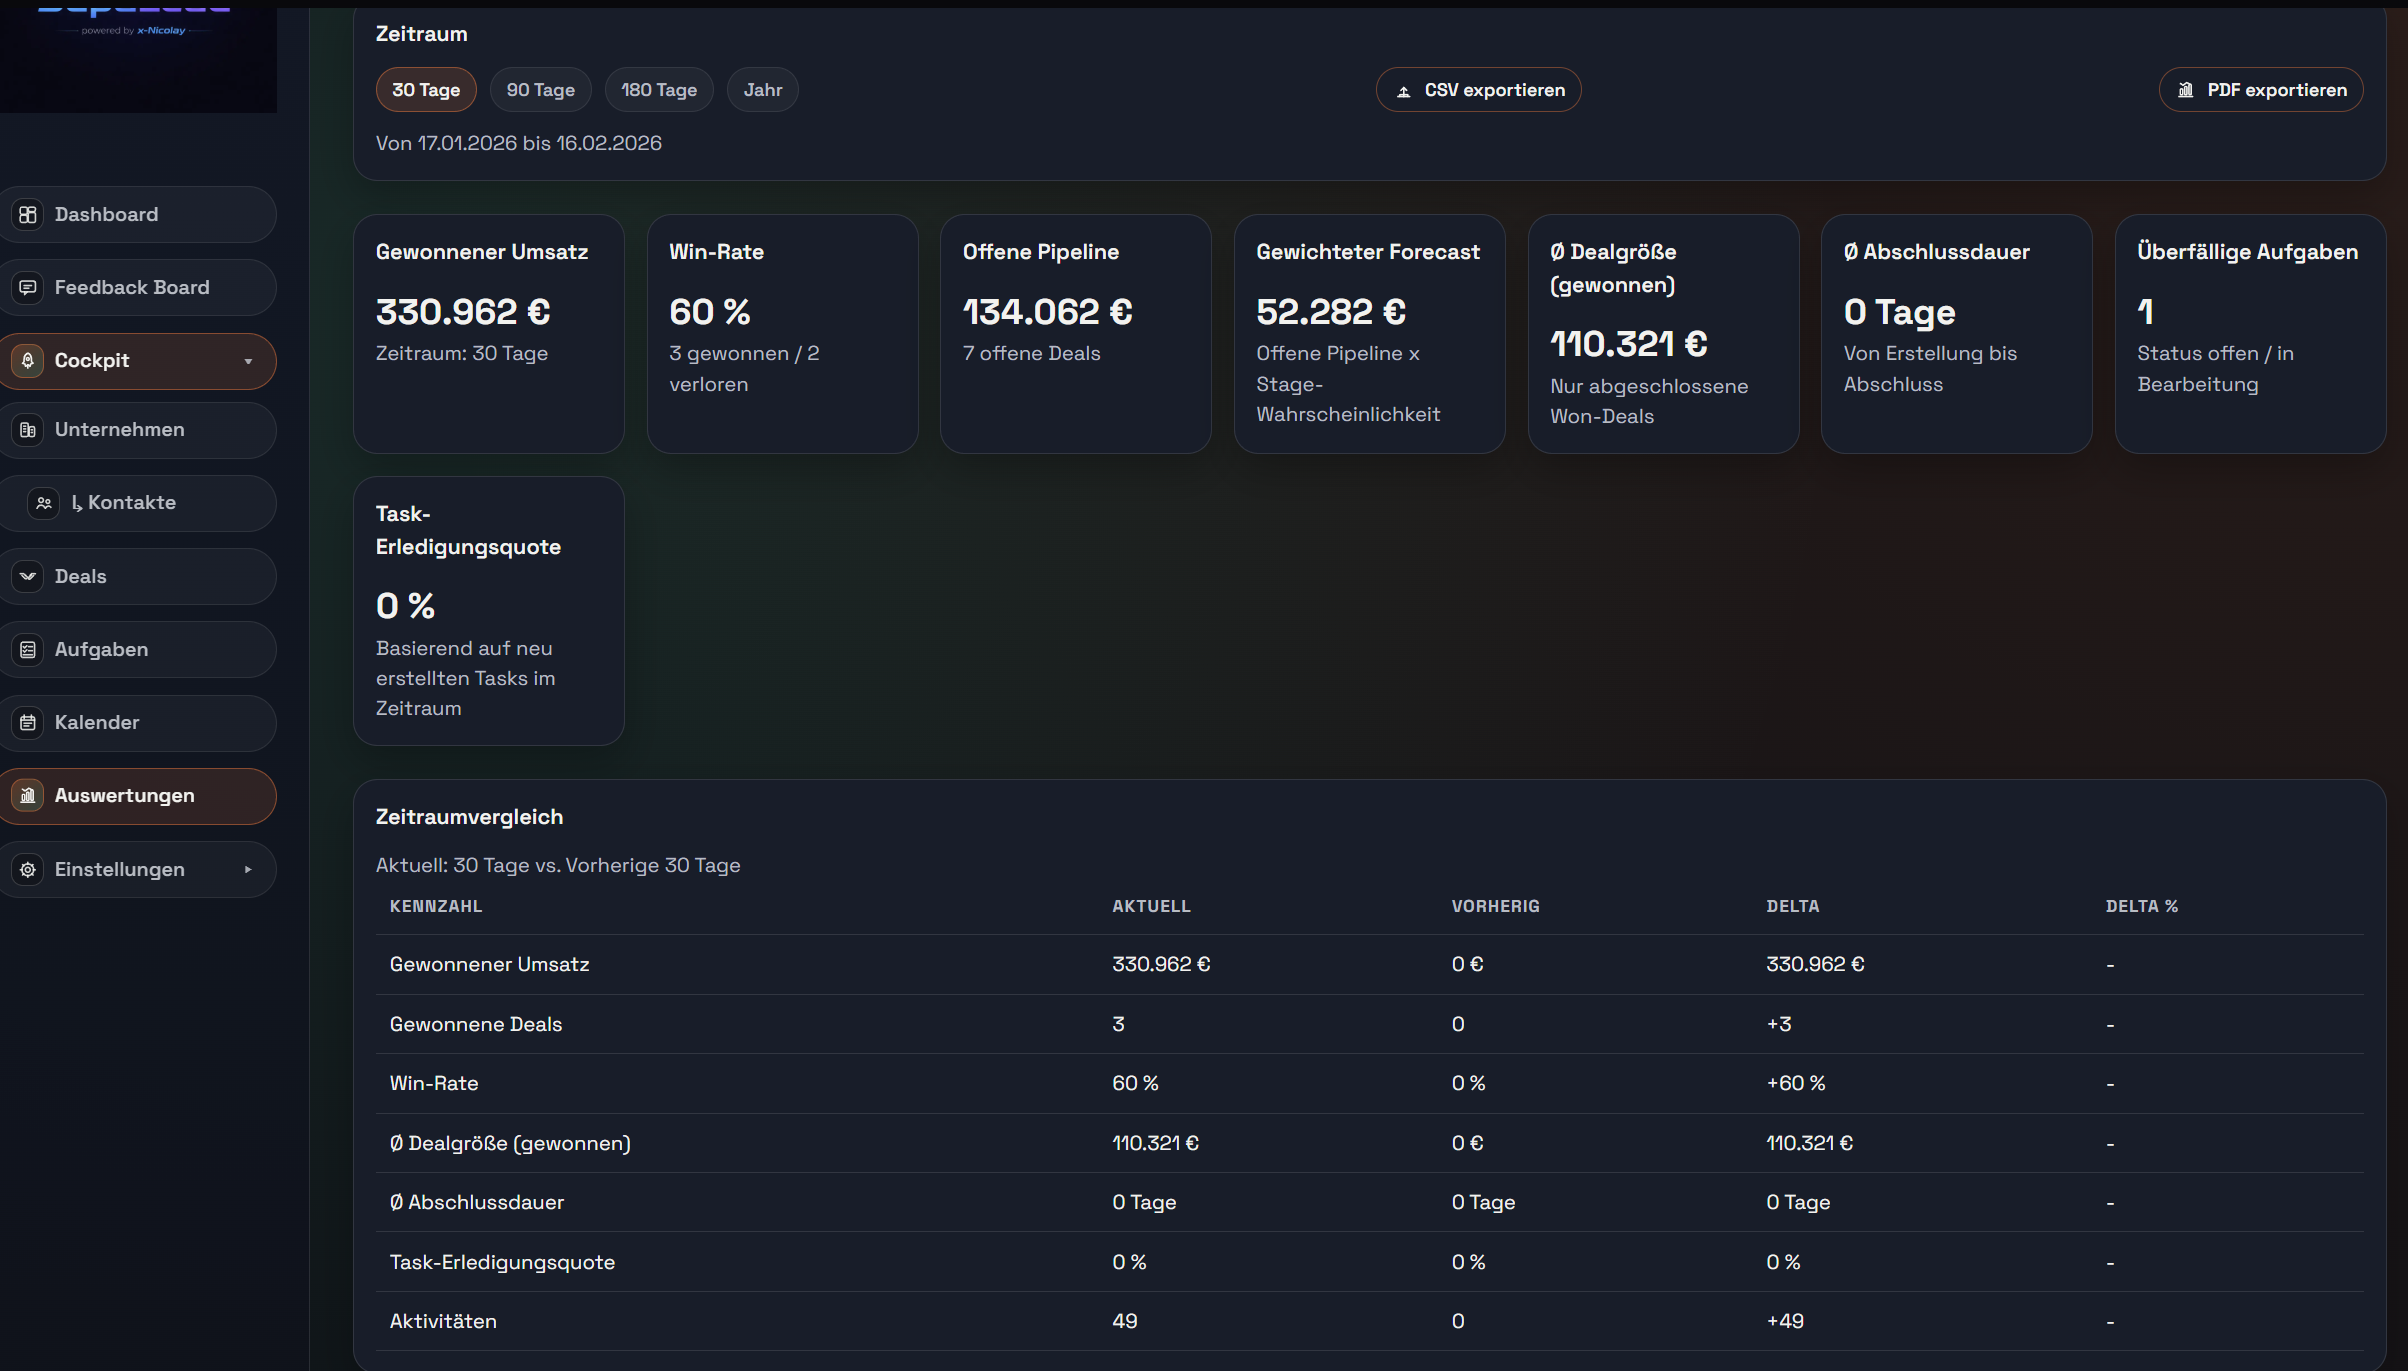Select the 30 Tage period
The width and height of the screenshot is (2408, 1371).
pyautogui.click(x=426, y=90)
